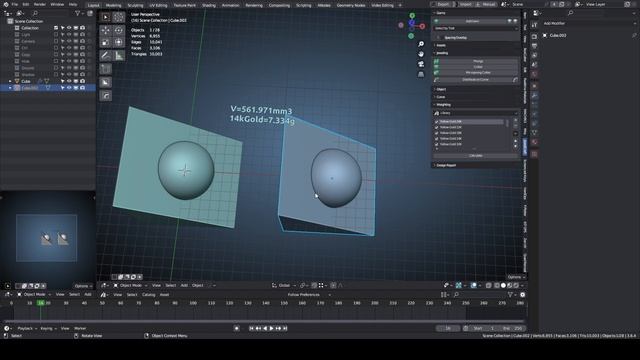Toggle selectability arrow for Collection row
640x360 pixels.
[62, 28]
